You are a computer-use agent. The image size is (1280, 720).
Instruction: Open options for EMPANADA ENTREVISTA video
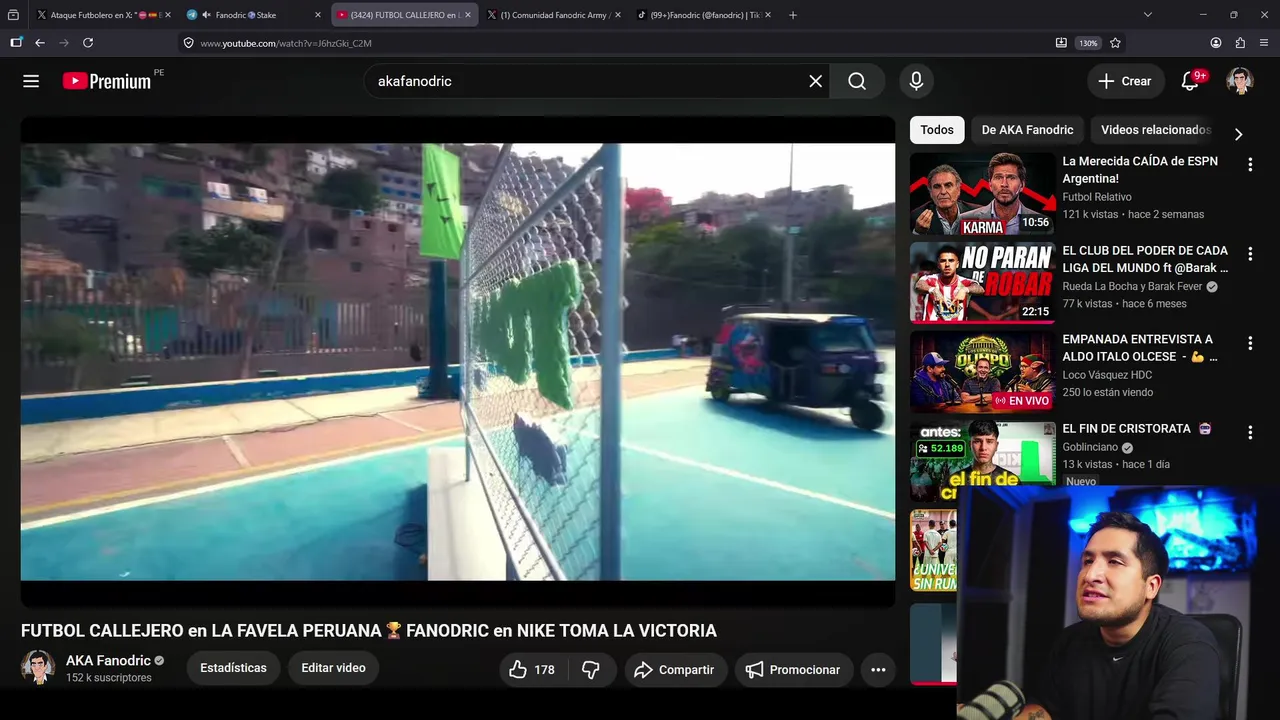[x=1250, y=343]
